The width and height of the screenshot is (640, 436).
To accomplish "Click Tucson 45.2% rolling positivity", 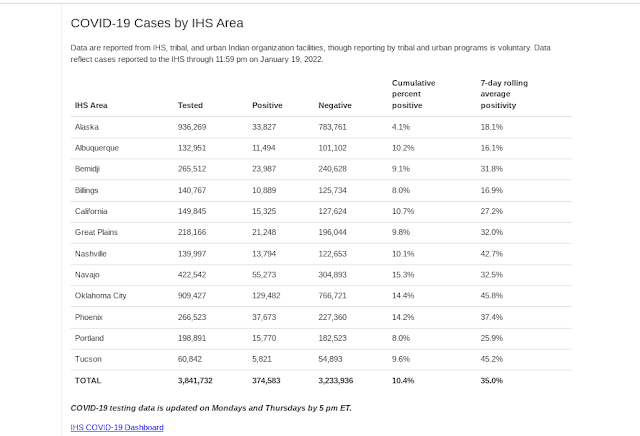I will click(x=491, y=359).
